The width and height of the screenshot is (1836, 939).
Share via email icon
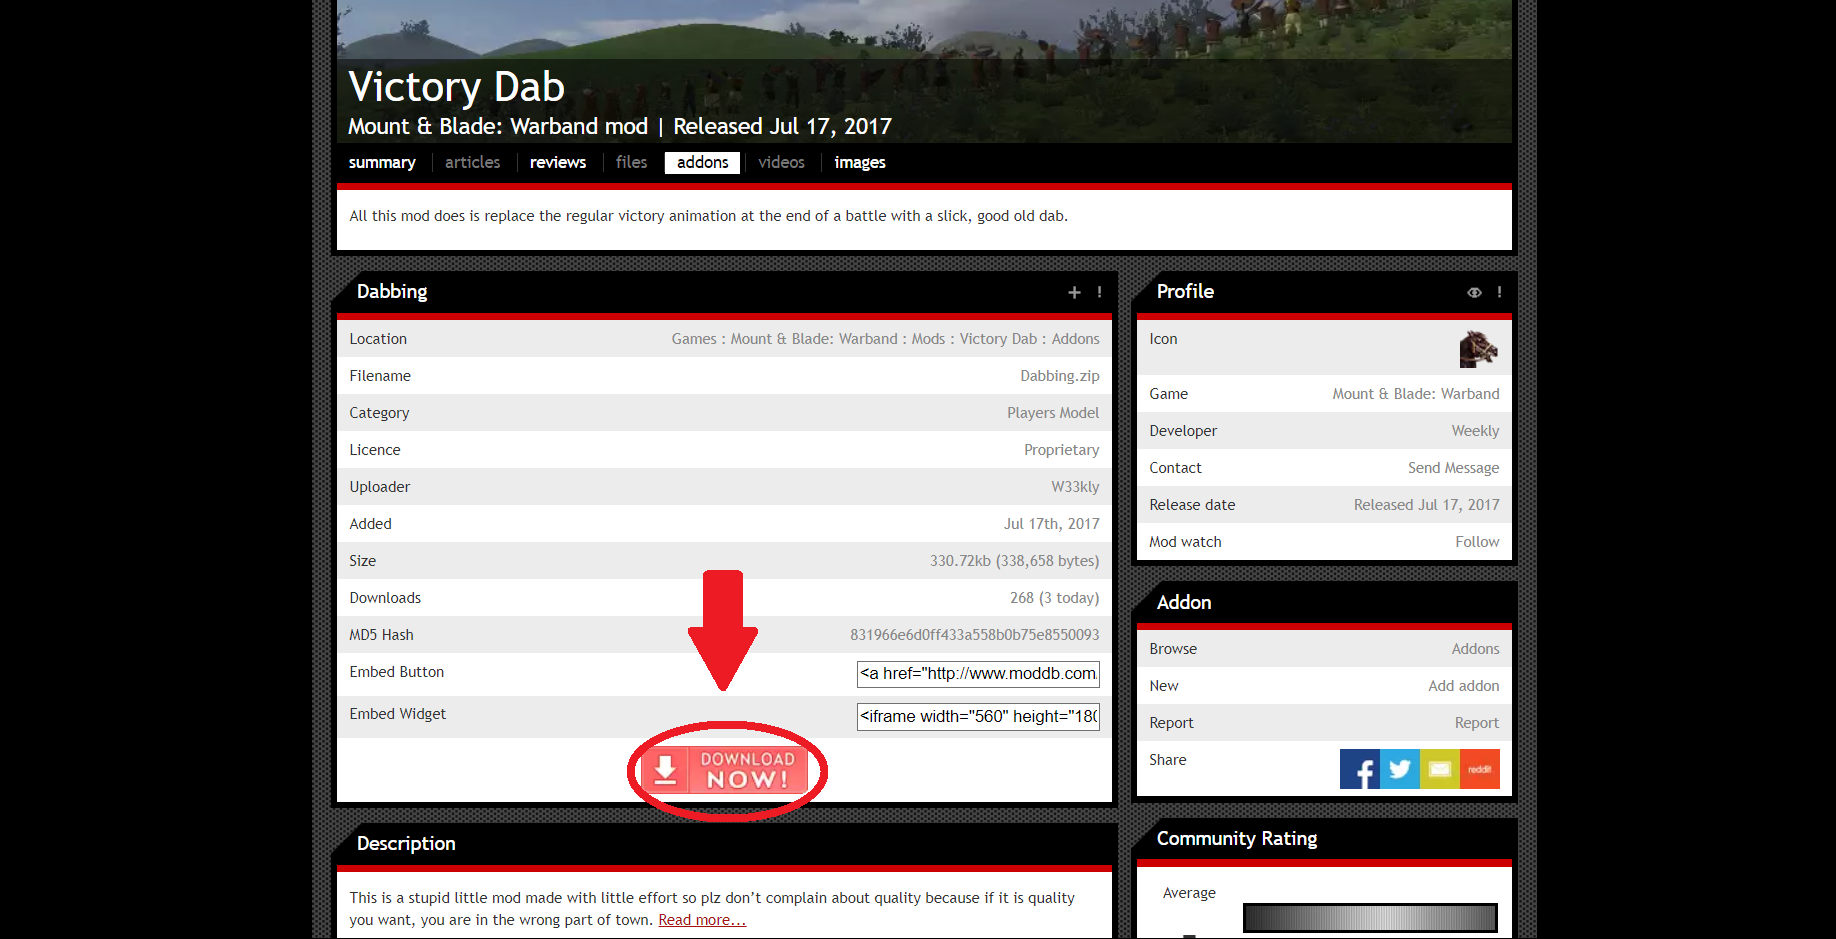coord(1440,769)
